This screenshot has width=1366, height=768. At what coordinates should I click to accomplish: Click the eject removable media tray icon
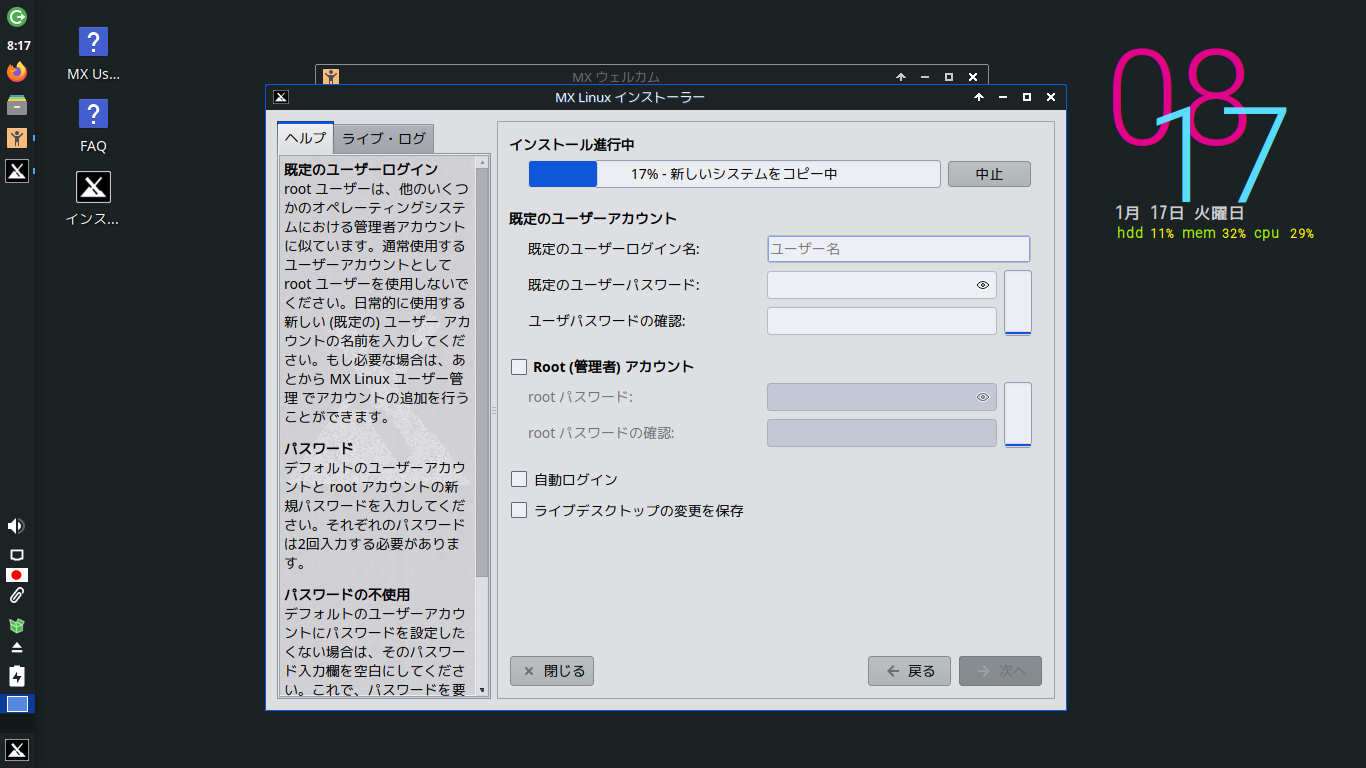coord(17,648)
